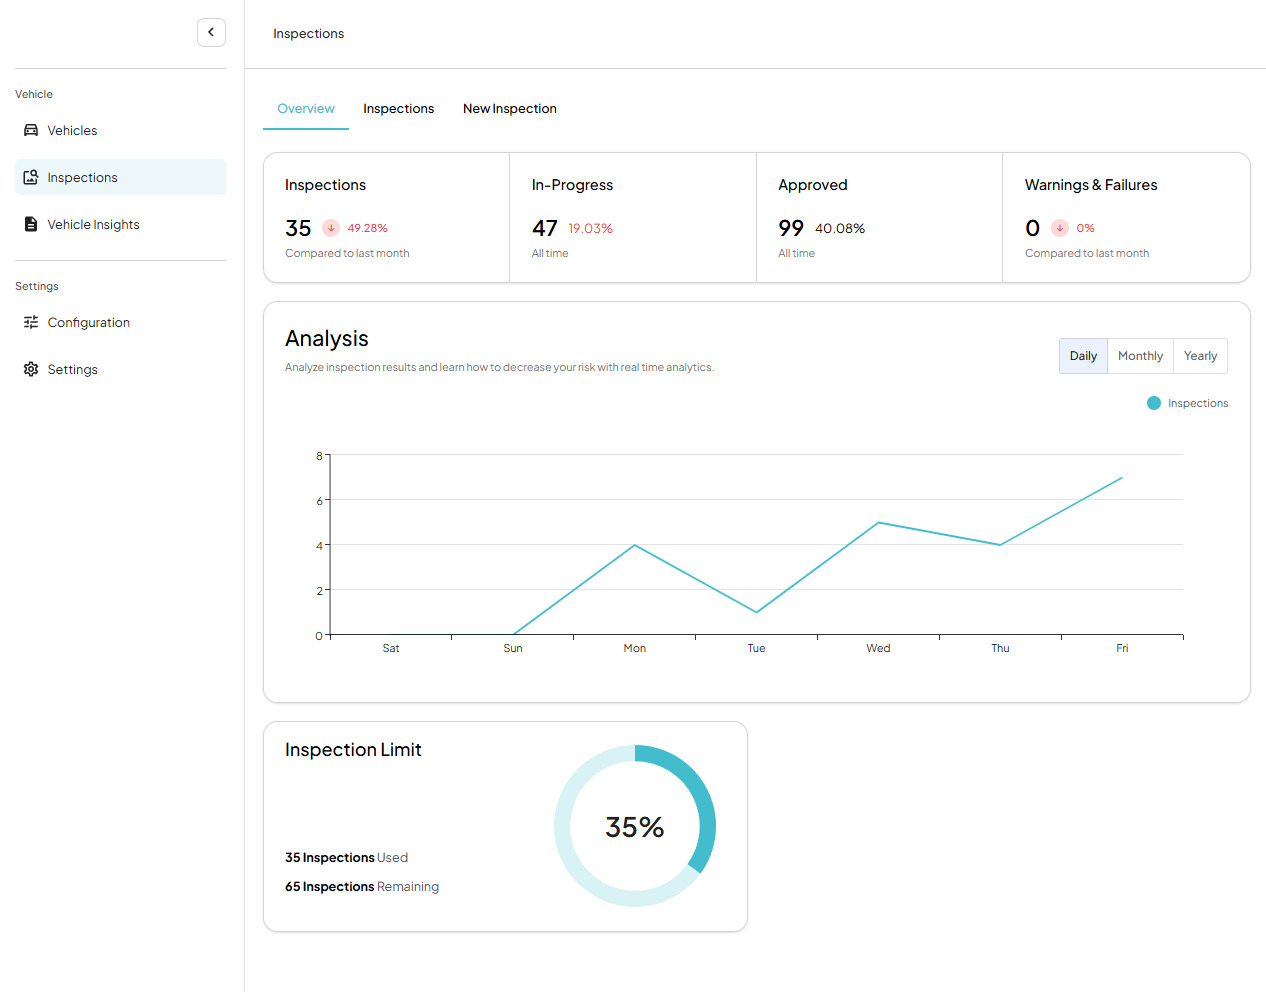1266x992 pixels.
Task: Click the down-arrow icon beside 0%
Action: (1060, 228)
